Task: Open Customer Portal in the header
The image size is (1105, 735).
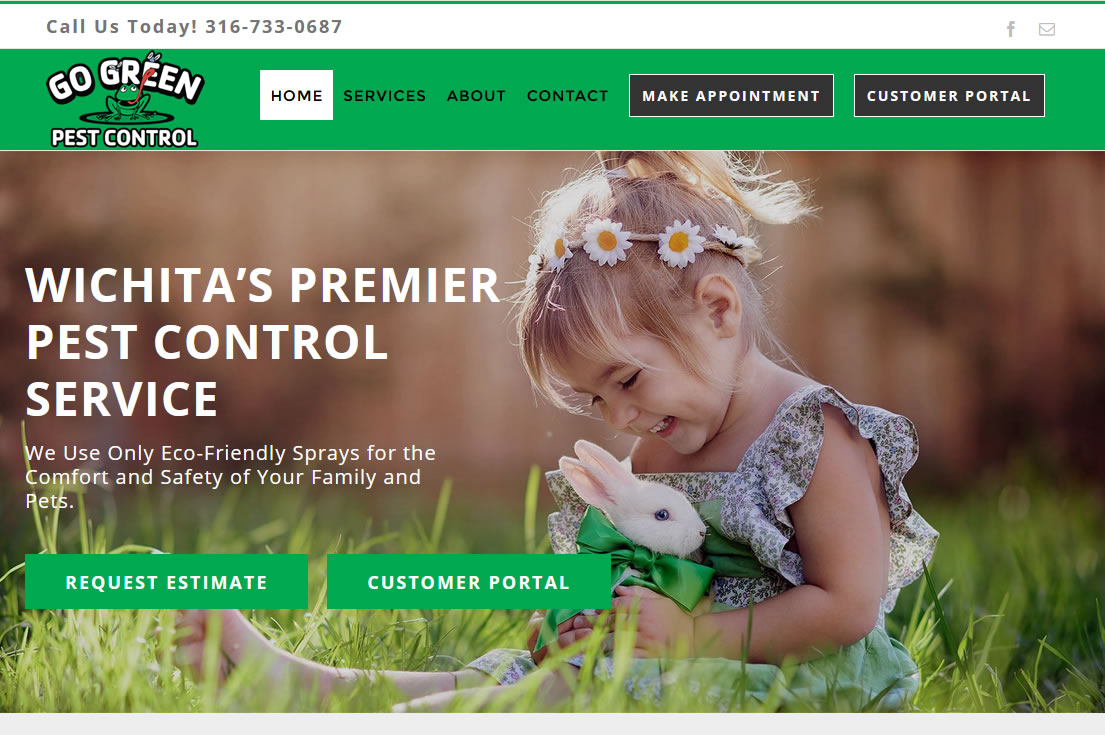Action: click(x=949, y=95)
